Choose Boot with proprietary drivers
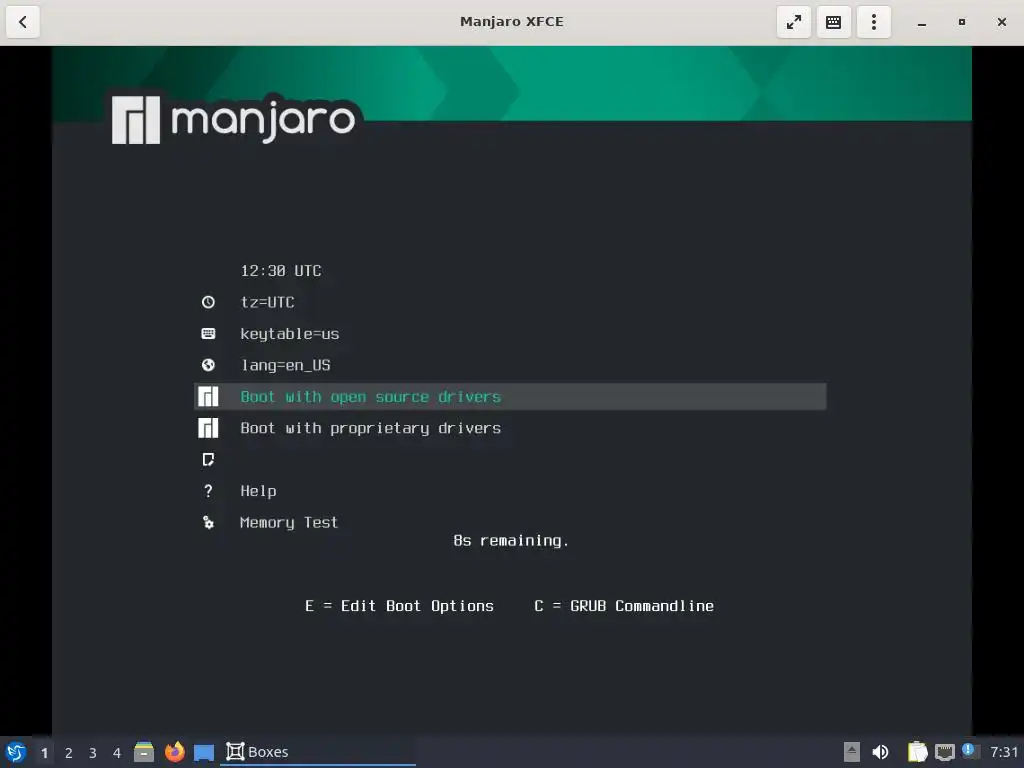Image resolution: width=1024 pixels, height=768 pixels. [510, 428]
